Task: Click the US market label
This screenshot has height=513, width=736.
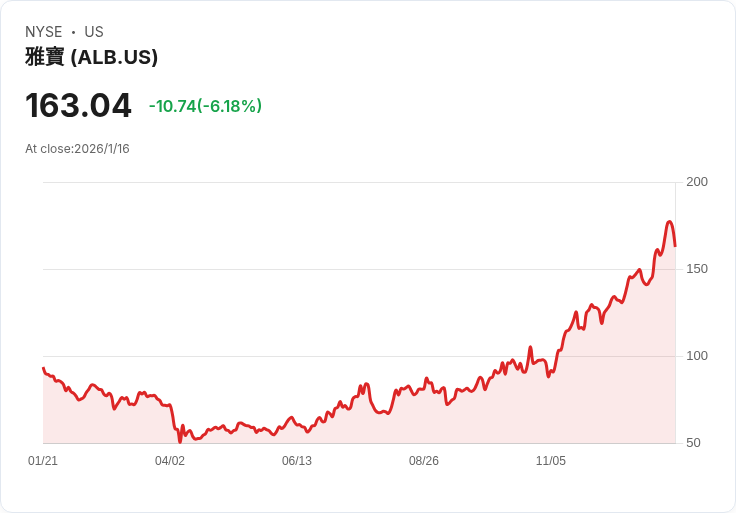Action: pyautogui.click(x=94, y=32)
